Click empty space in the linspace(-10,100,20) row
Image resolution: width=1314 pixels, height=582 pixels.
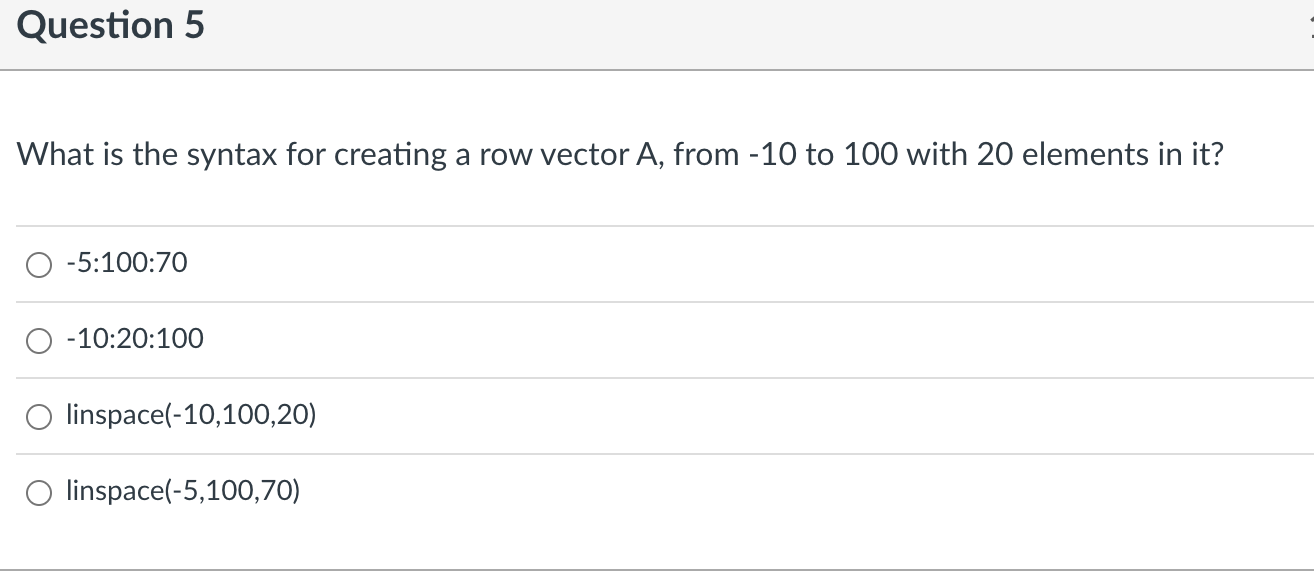coord(800,417)
